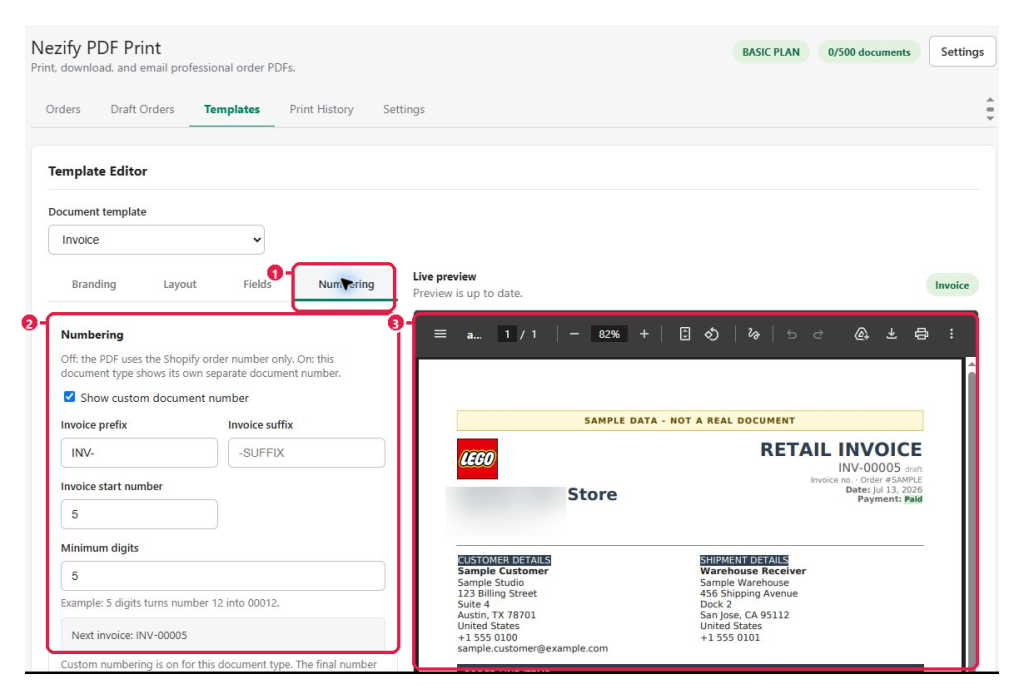Switch to the Layout tab
This screenshot has height=699, width=1024.
point(180,284)
